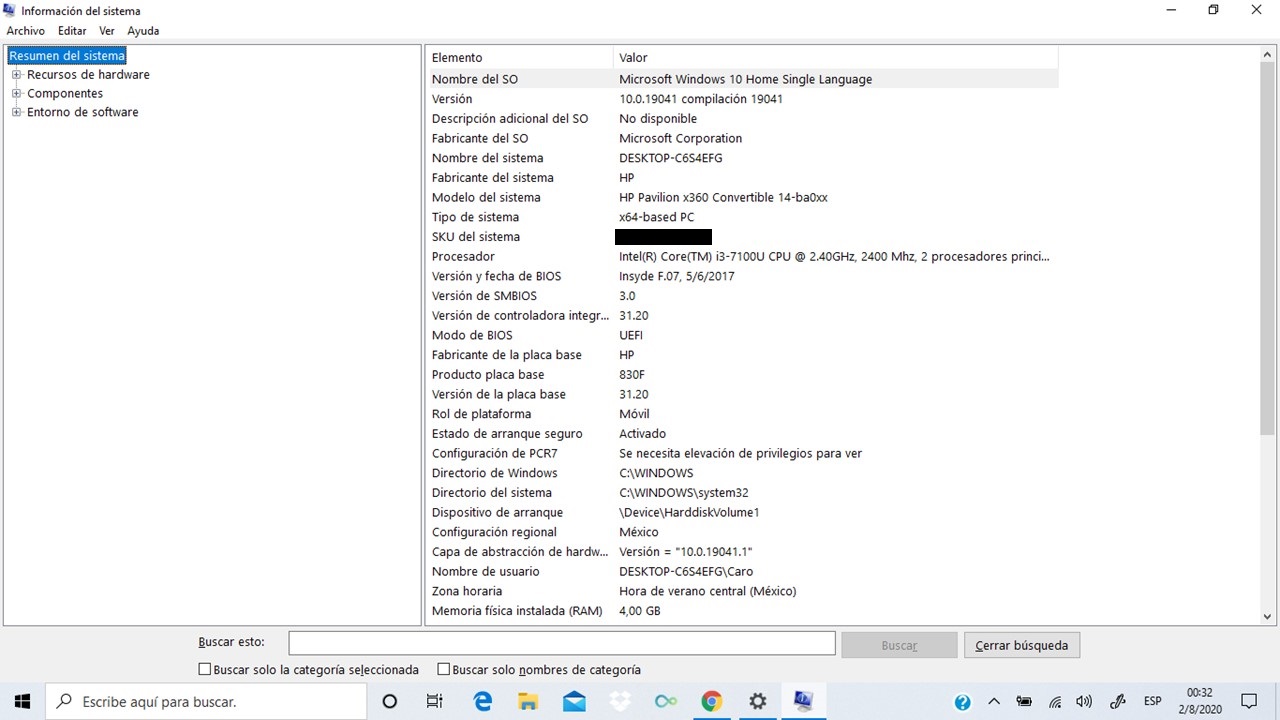Open the Ver menu

107,31
